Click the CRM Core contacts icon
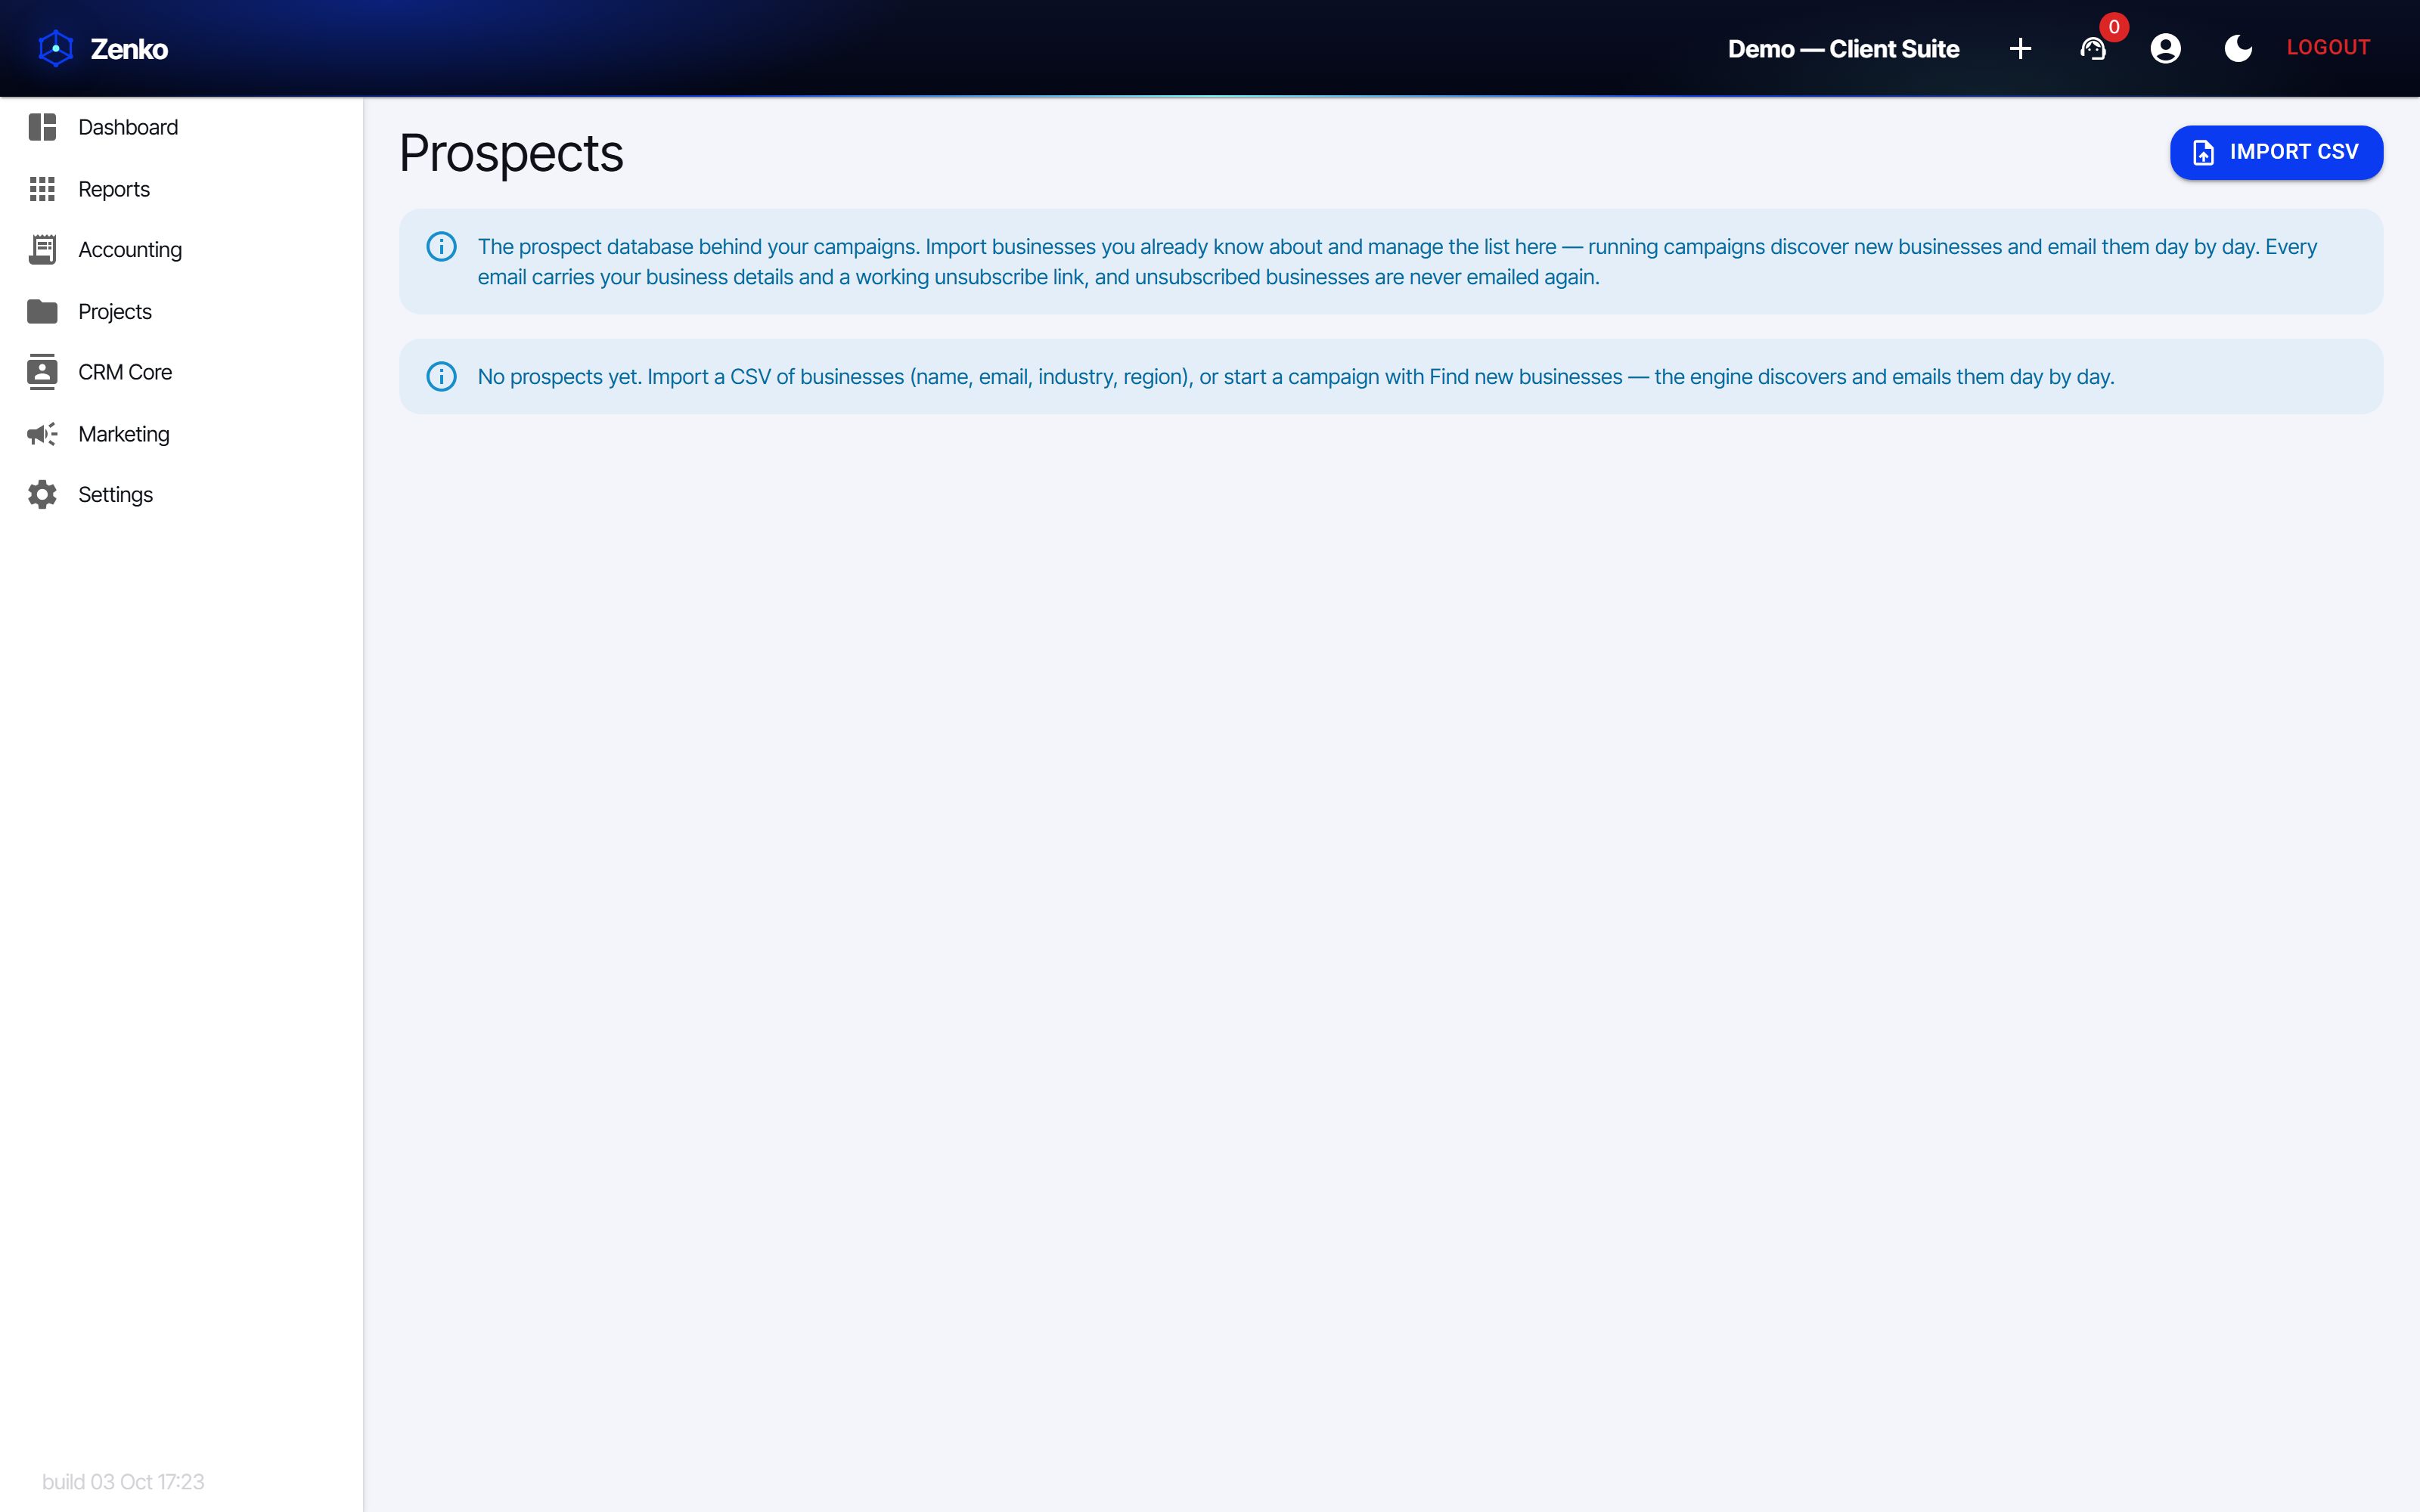 coord(42,372)
